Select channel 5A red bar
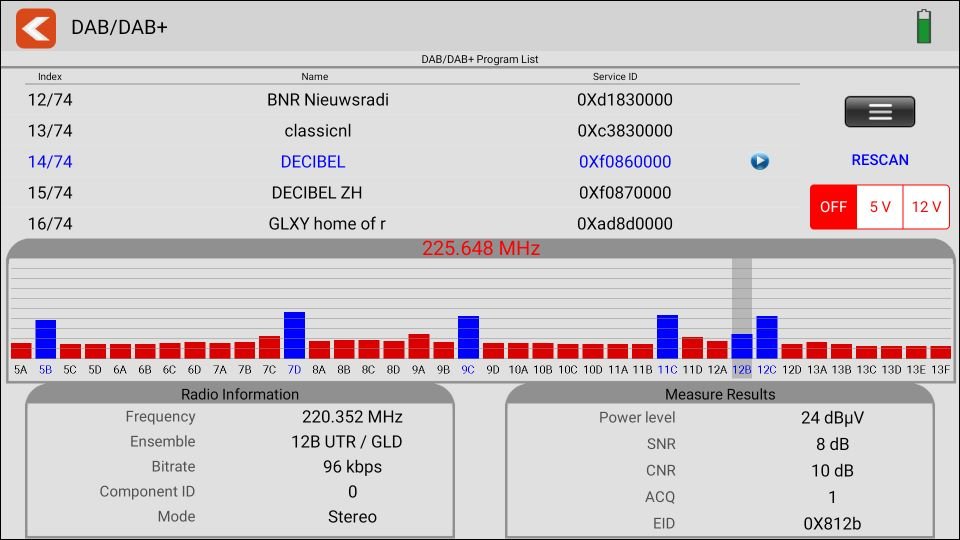Viewport: 960px width, 540px height. [x=21, y=351]
